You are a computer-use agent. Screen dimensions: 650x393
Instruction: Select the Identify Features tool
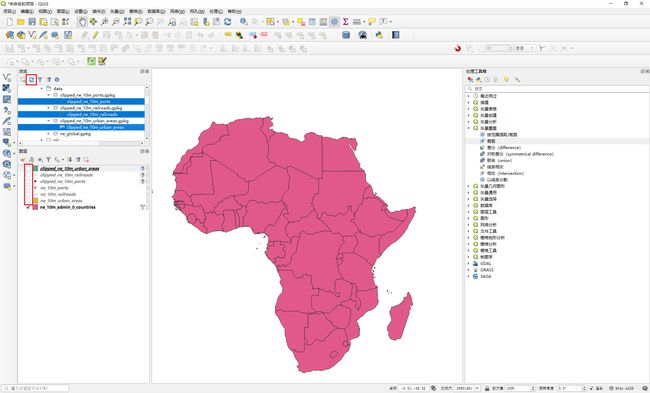[244, 22]
